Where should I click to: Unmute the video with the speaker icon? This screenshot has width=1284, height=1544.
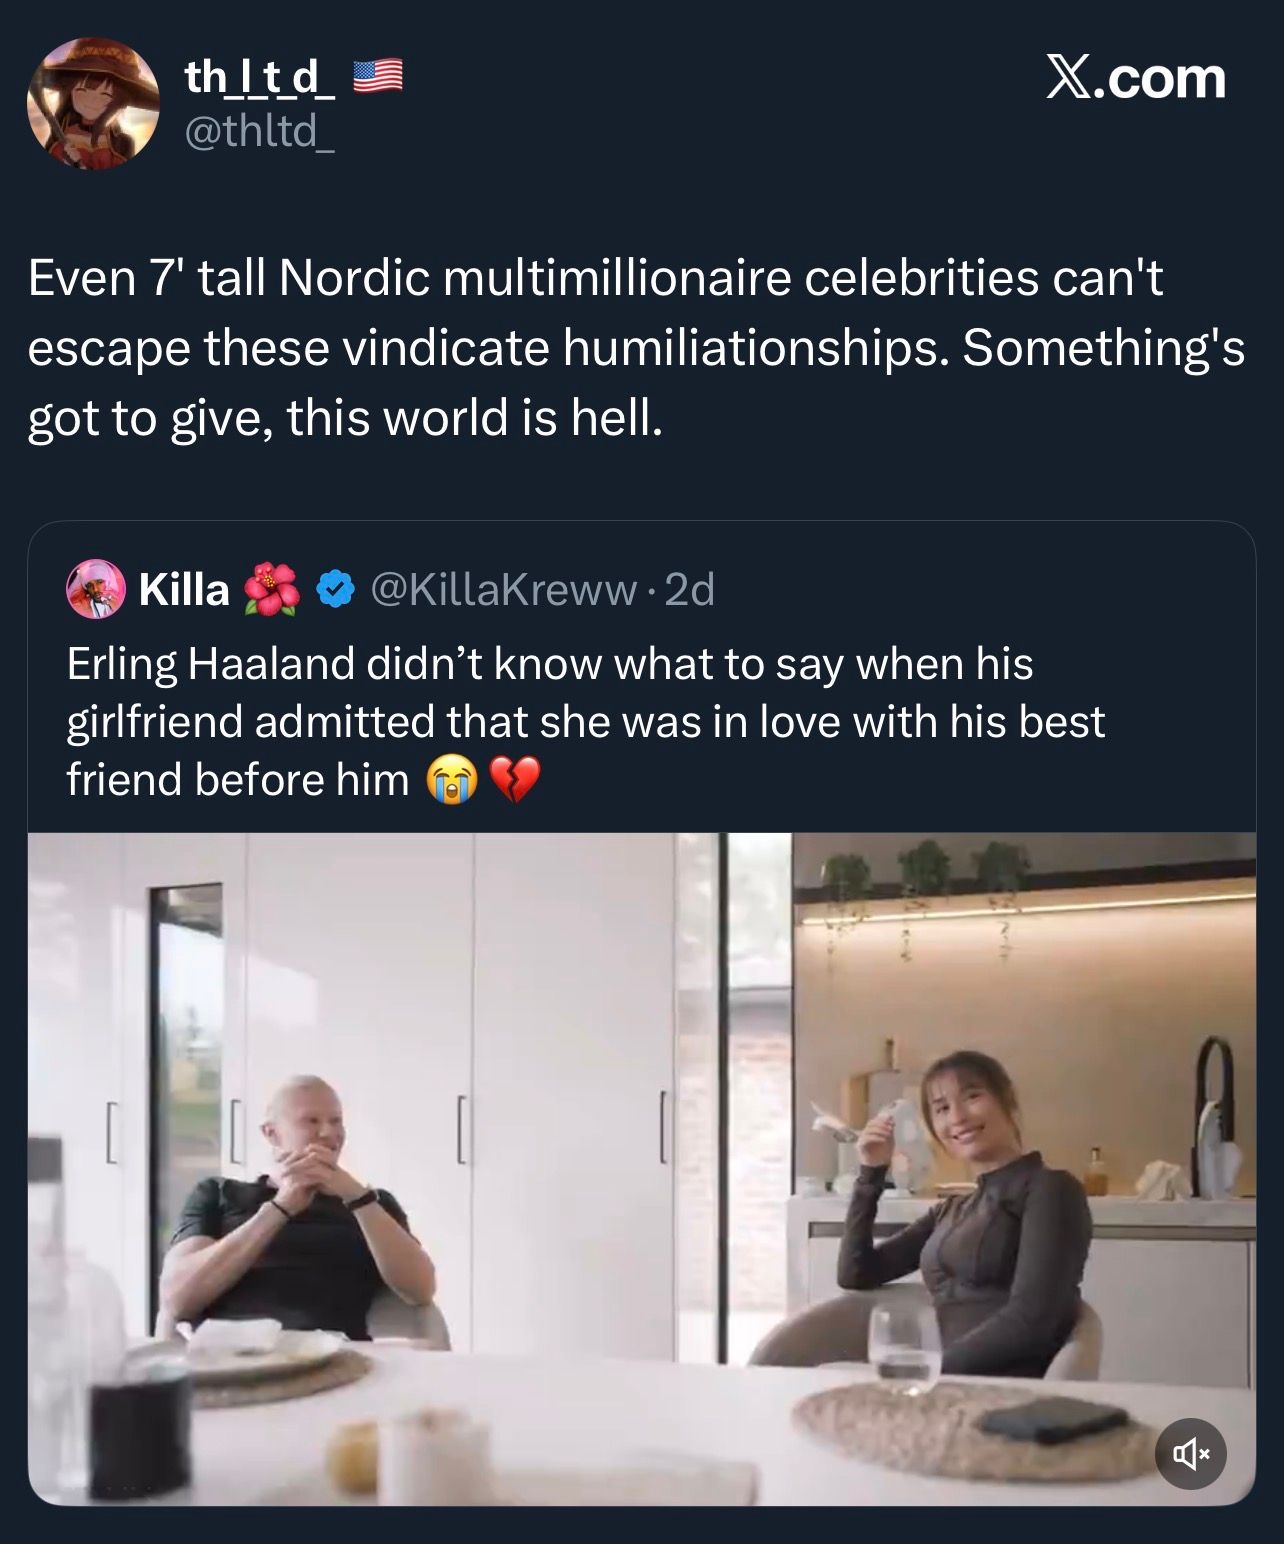[x=1190, y=1453]
